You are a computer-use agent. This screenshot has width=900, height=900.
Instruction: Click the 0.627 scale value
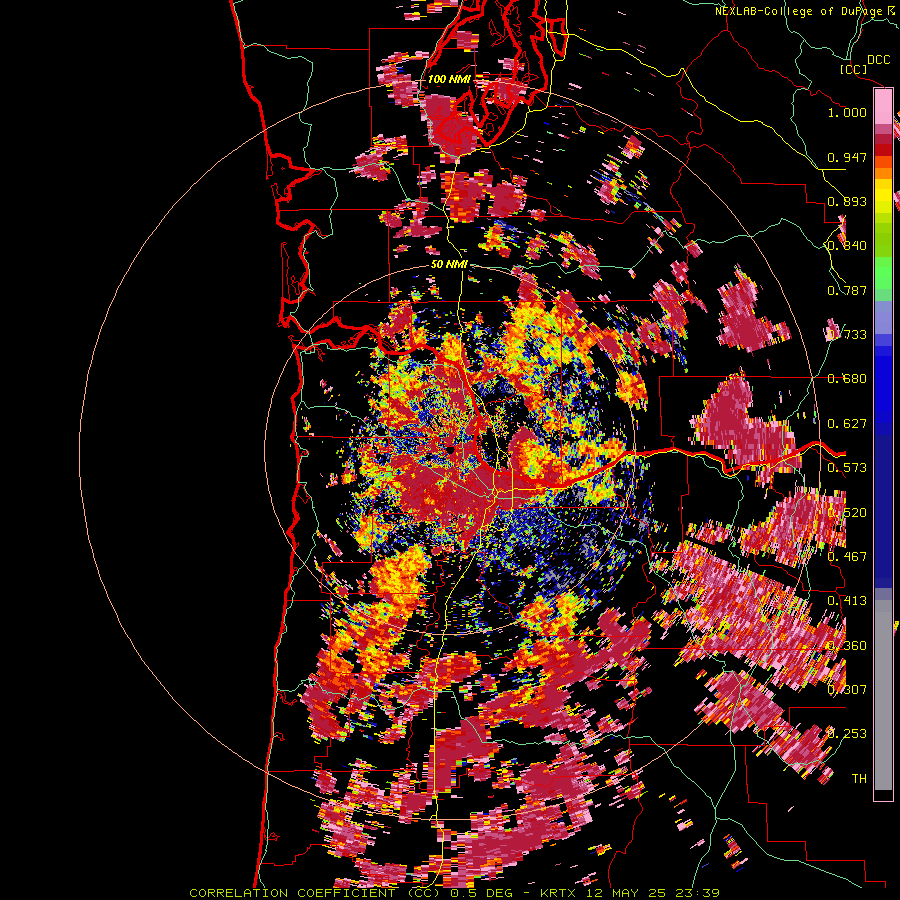pos(847,424)
